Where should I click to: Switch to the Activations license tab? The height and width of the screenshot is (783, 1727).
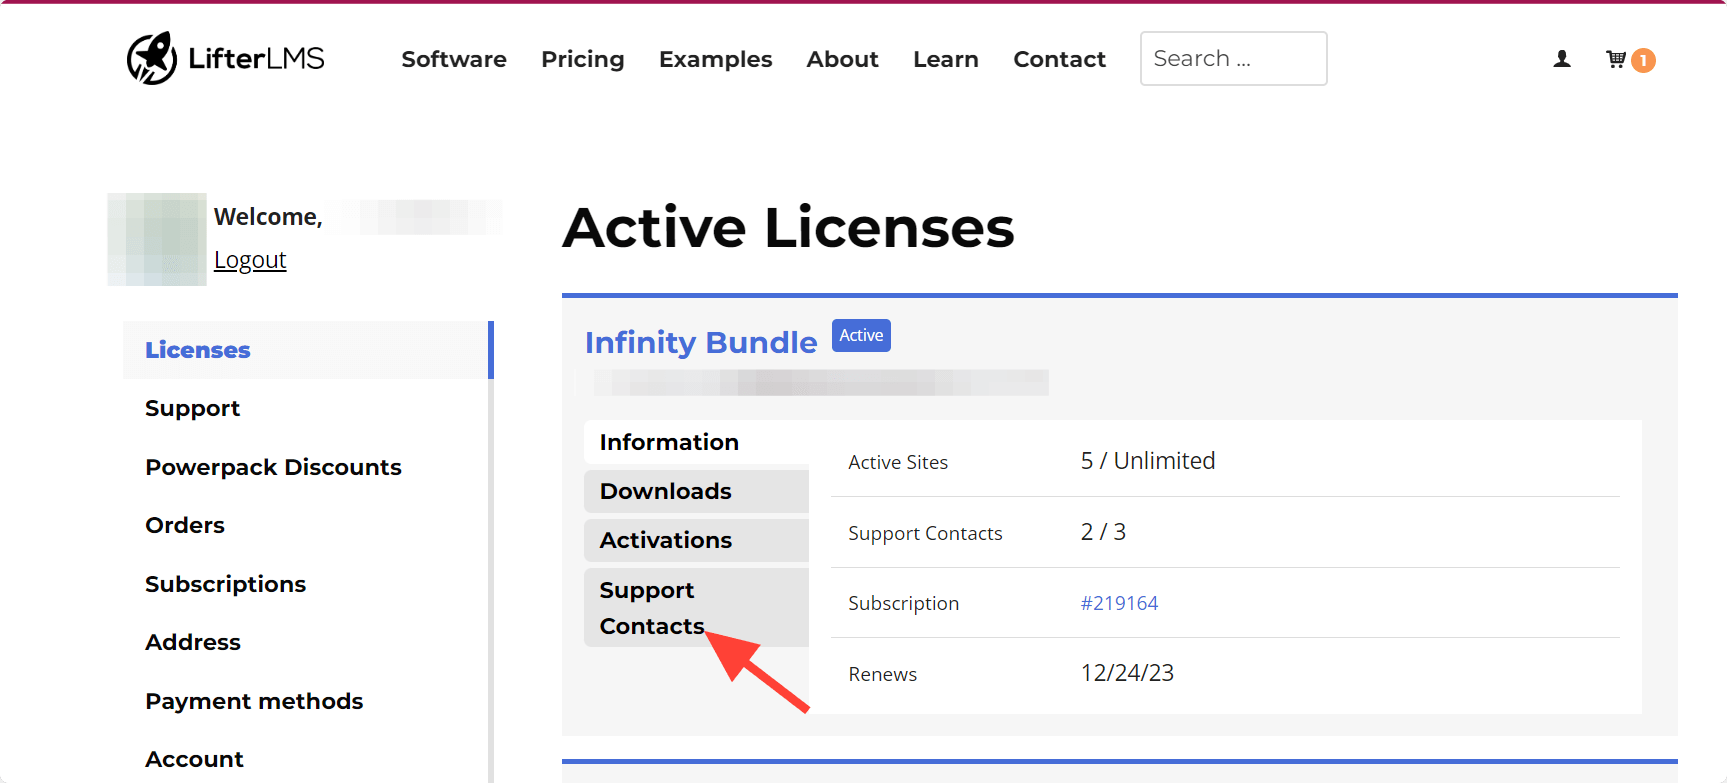point(696,540)
